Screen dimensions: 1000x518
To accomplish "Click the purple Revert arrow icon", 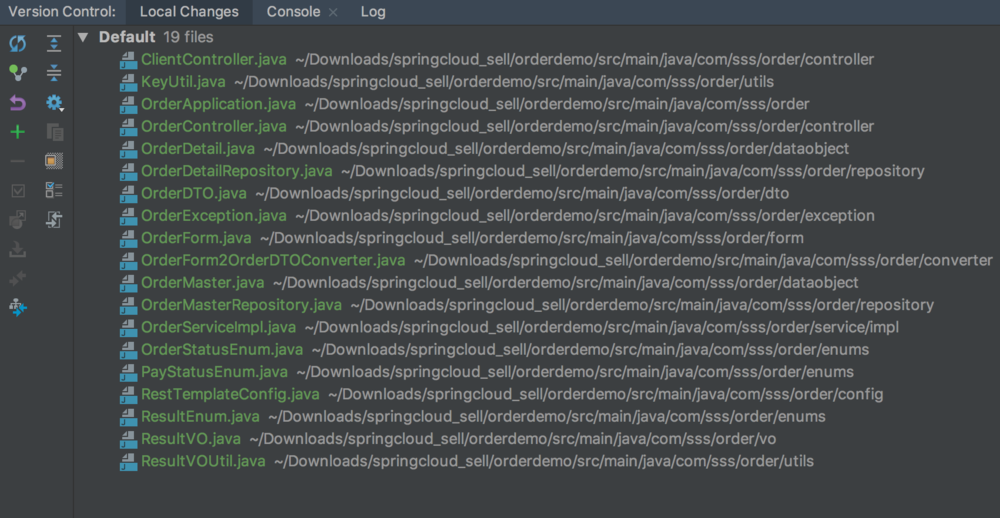I will [18, 102].
